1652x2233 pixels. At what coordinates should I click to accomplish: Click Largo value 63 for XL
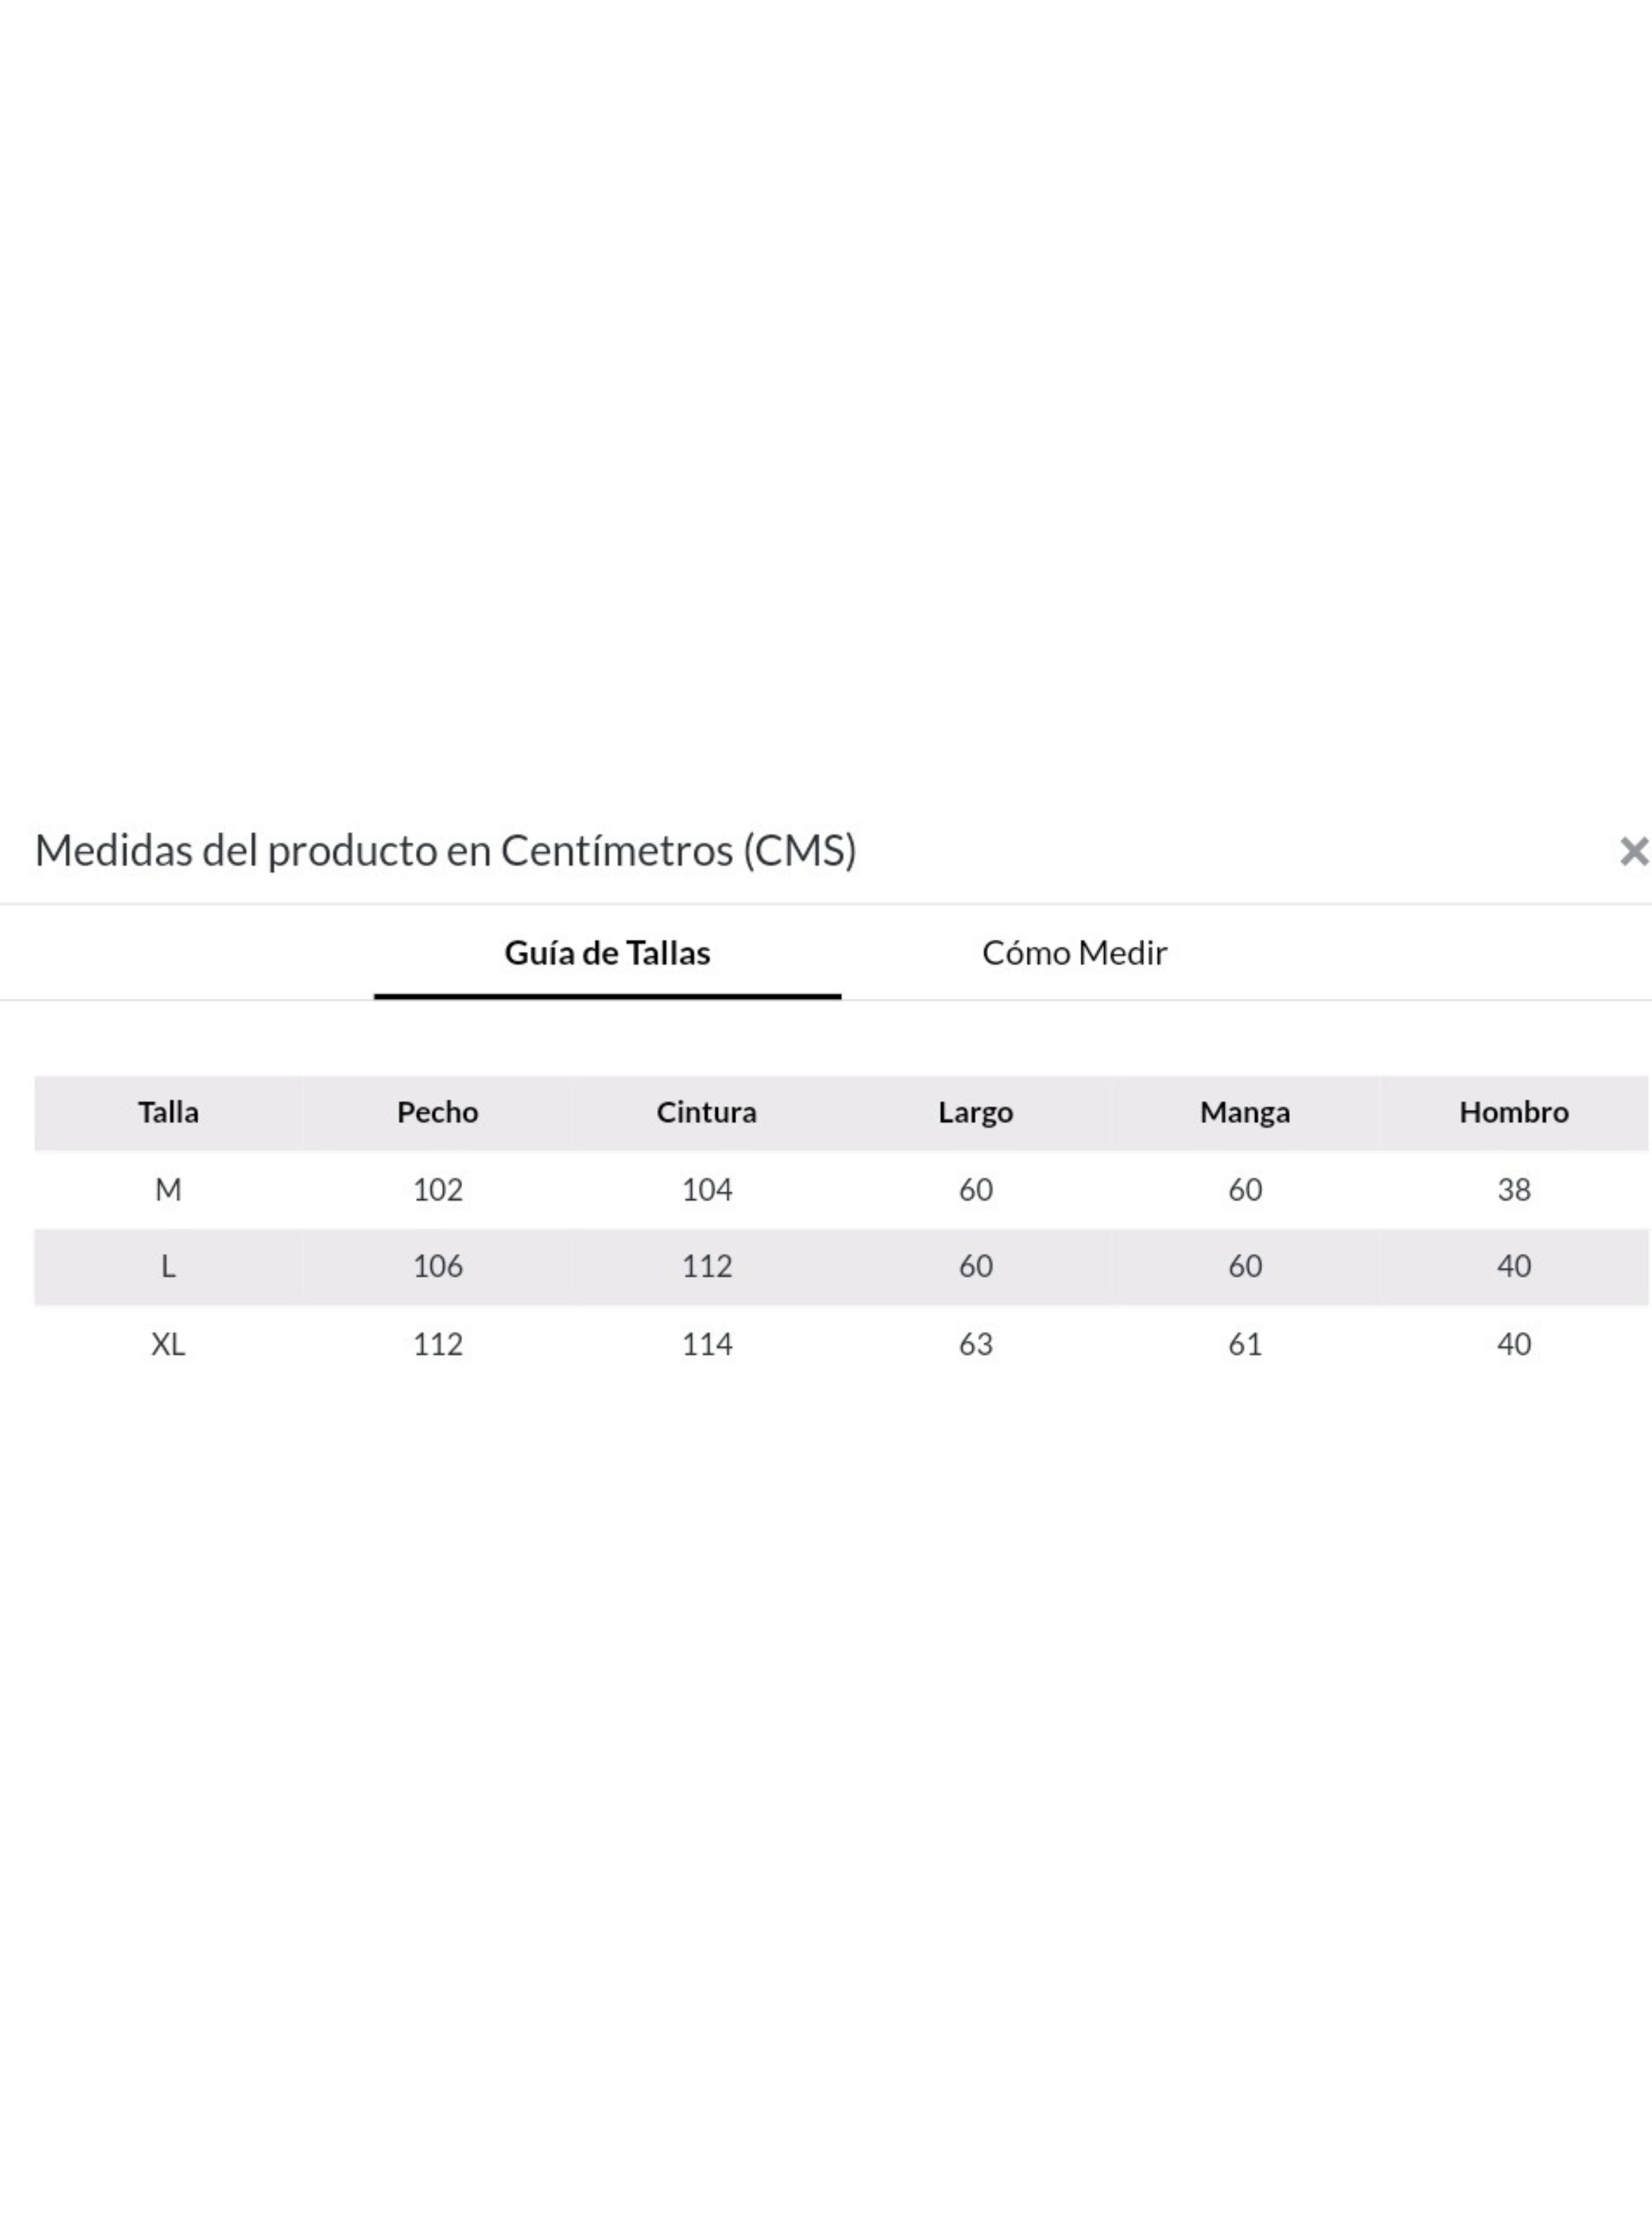(976, 1344)
